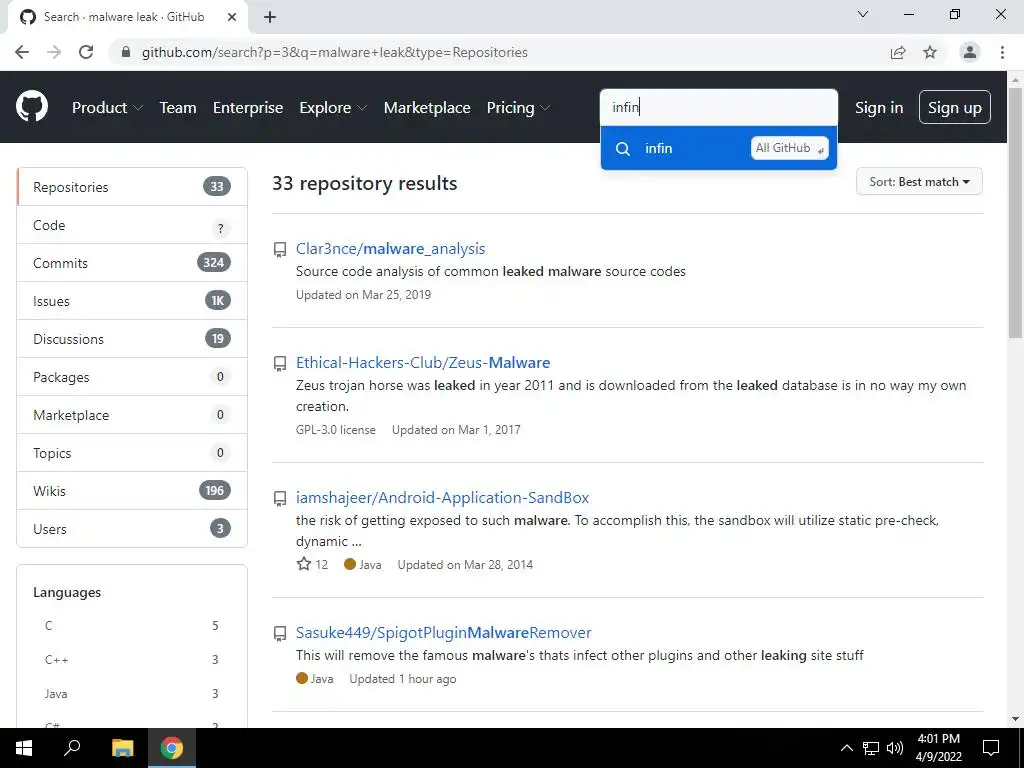Show hidden tray icons chevron
The width and height of the screenshot is (1024, 768).
[846, 748]
